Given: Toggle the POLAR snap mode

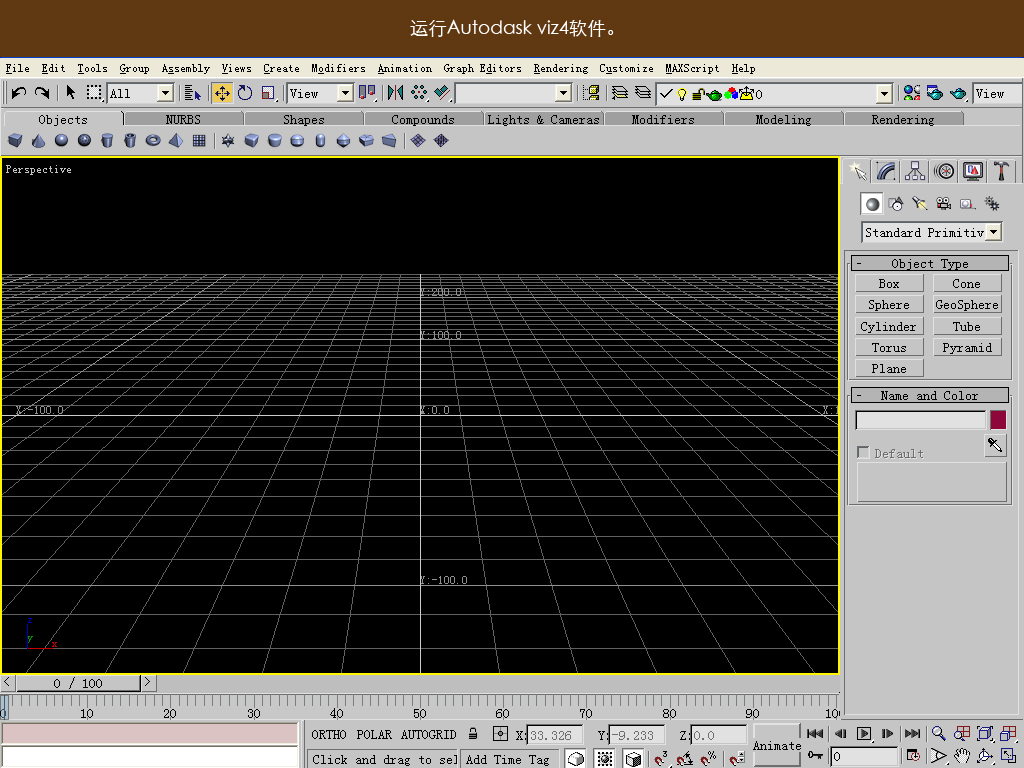Looking at the screenshot, I should point(374,735).
